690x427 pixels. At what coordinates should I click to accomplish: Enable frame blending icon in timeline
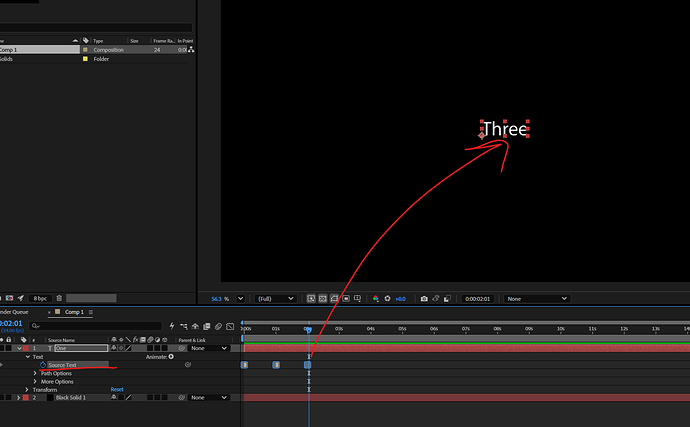206,326
